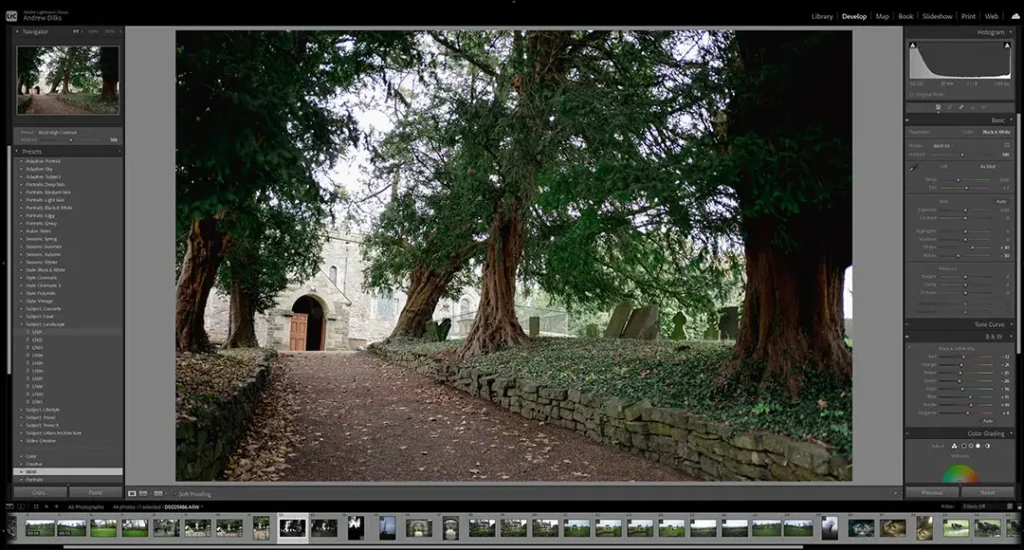The width and height of the screenshot is (1024, 550).
Task: Toggle the histogram highlight clipping triangle
Action: [1006, 45]
